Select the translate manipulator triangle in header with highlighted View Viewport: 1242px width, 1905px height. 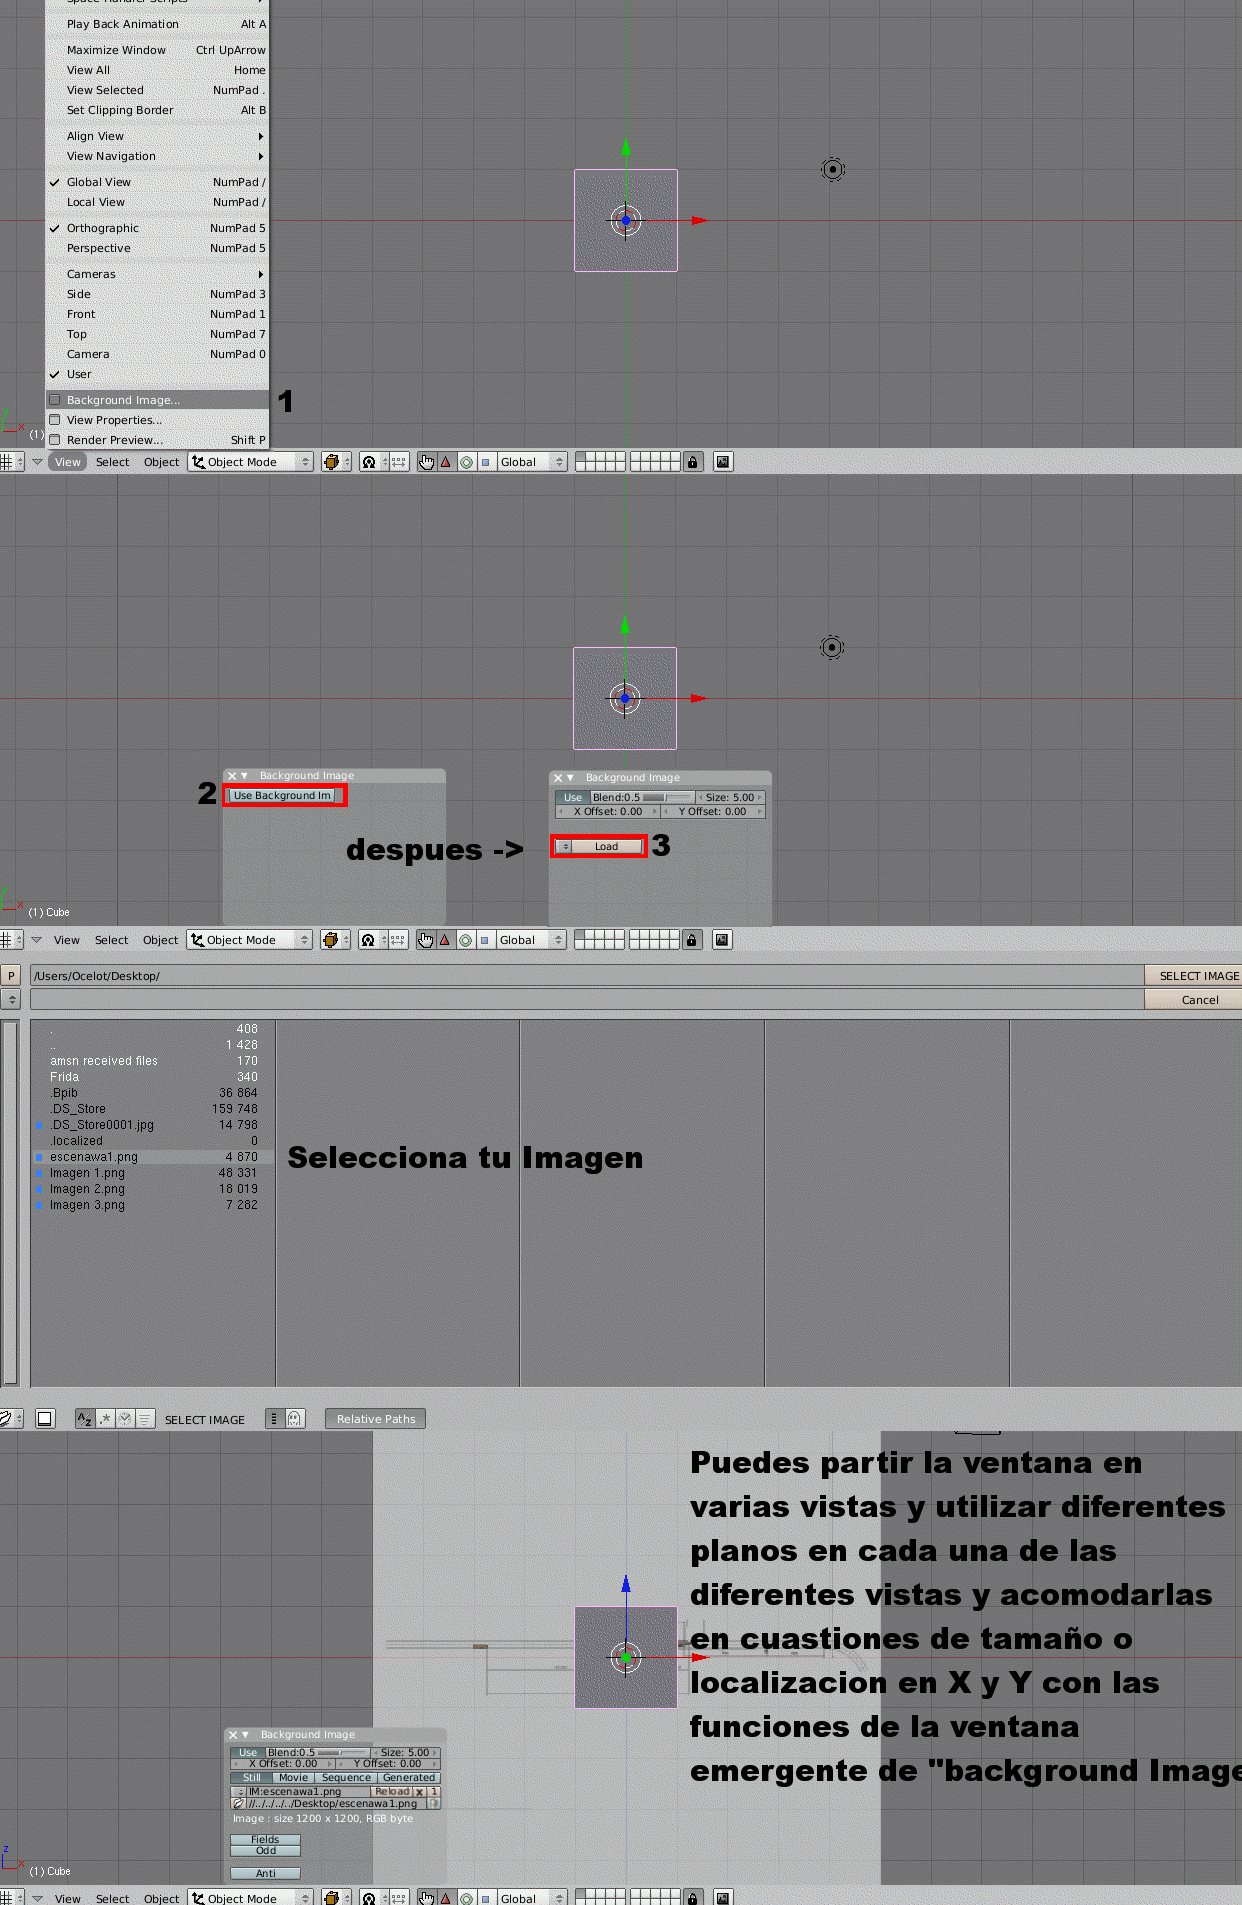446,462
